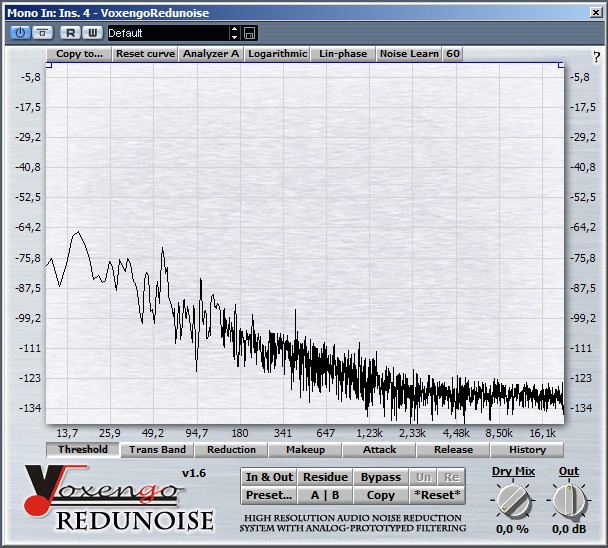Toggle the plugin power button
The image size is (608, 548).
20,33
